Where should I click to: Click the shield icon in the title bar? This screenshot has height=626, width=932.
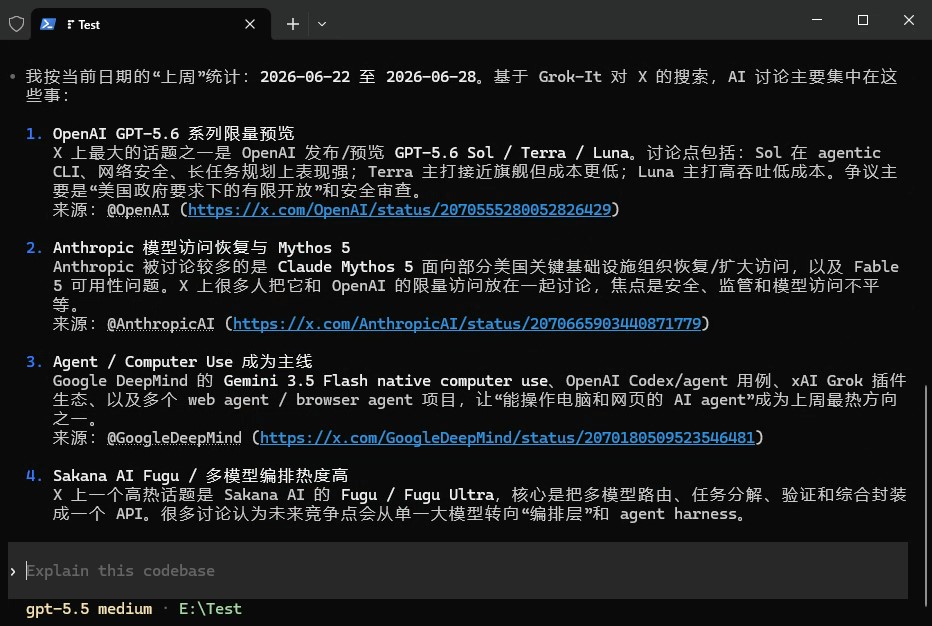point(16,24)
